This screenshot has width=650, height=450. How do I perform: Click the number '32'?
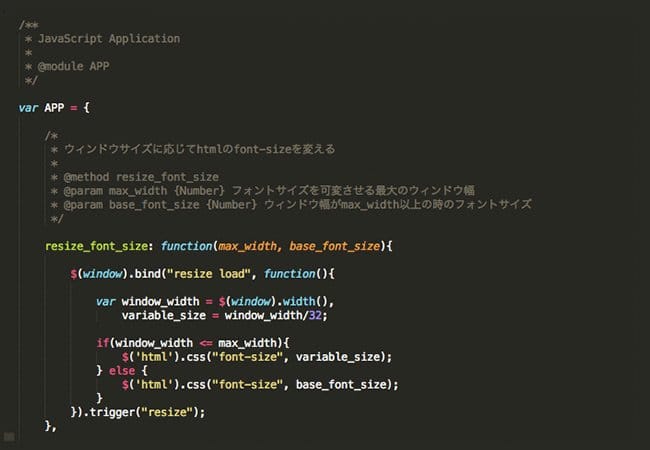coord(315,315)
